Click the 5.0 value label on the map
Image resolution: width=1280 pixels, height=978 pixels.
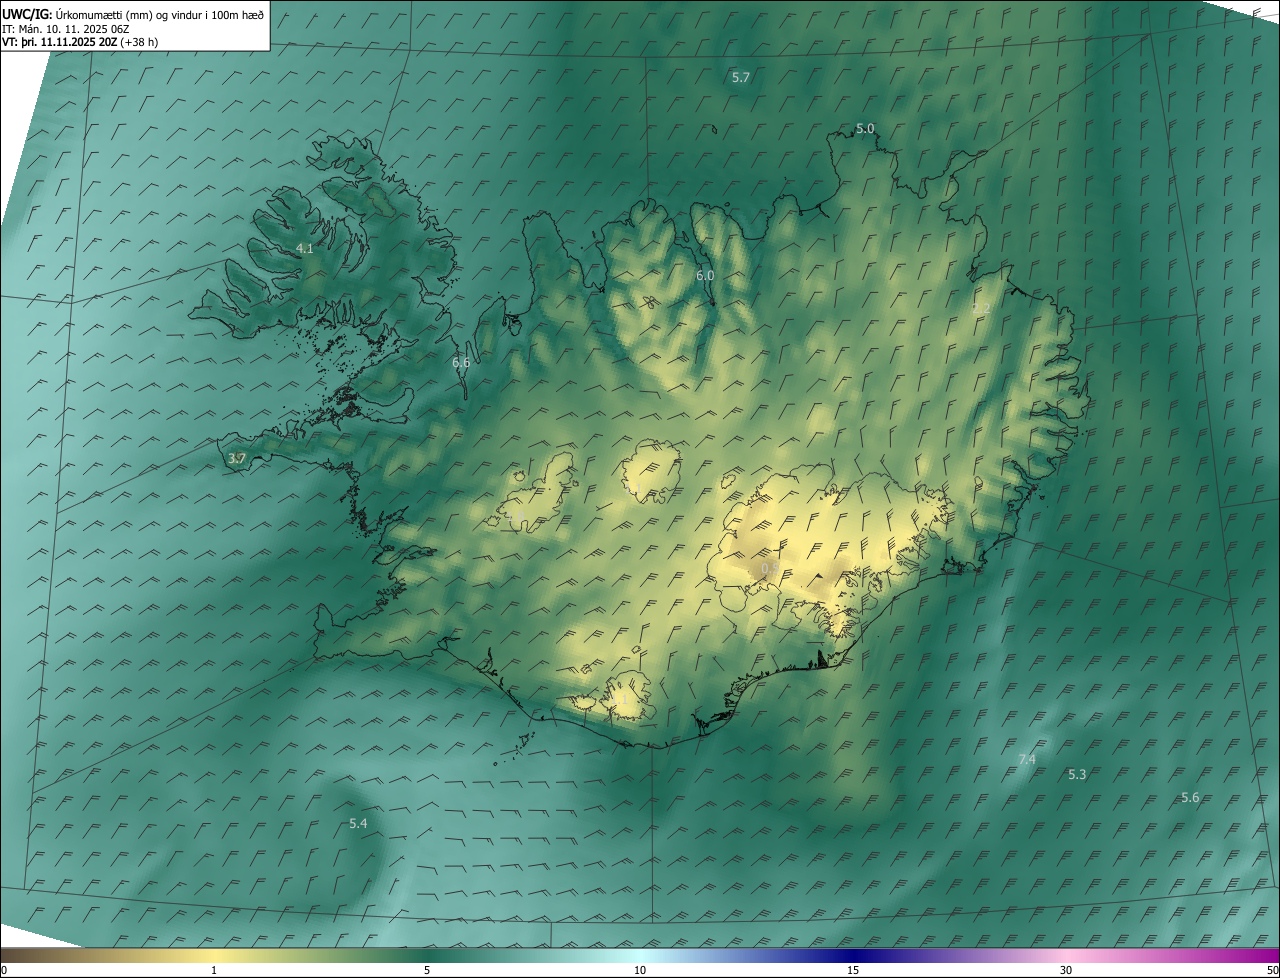click(865, 128)
